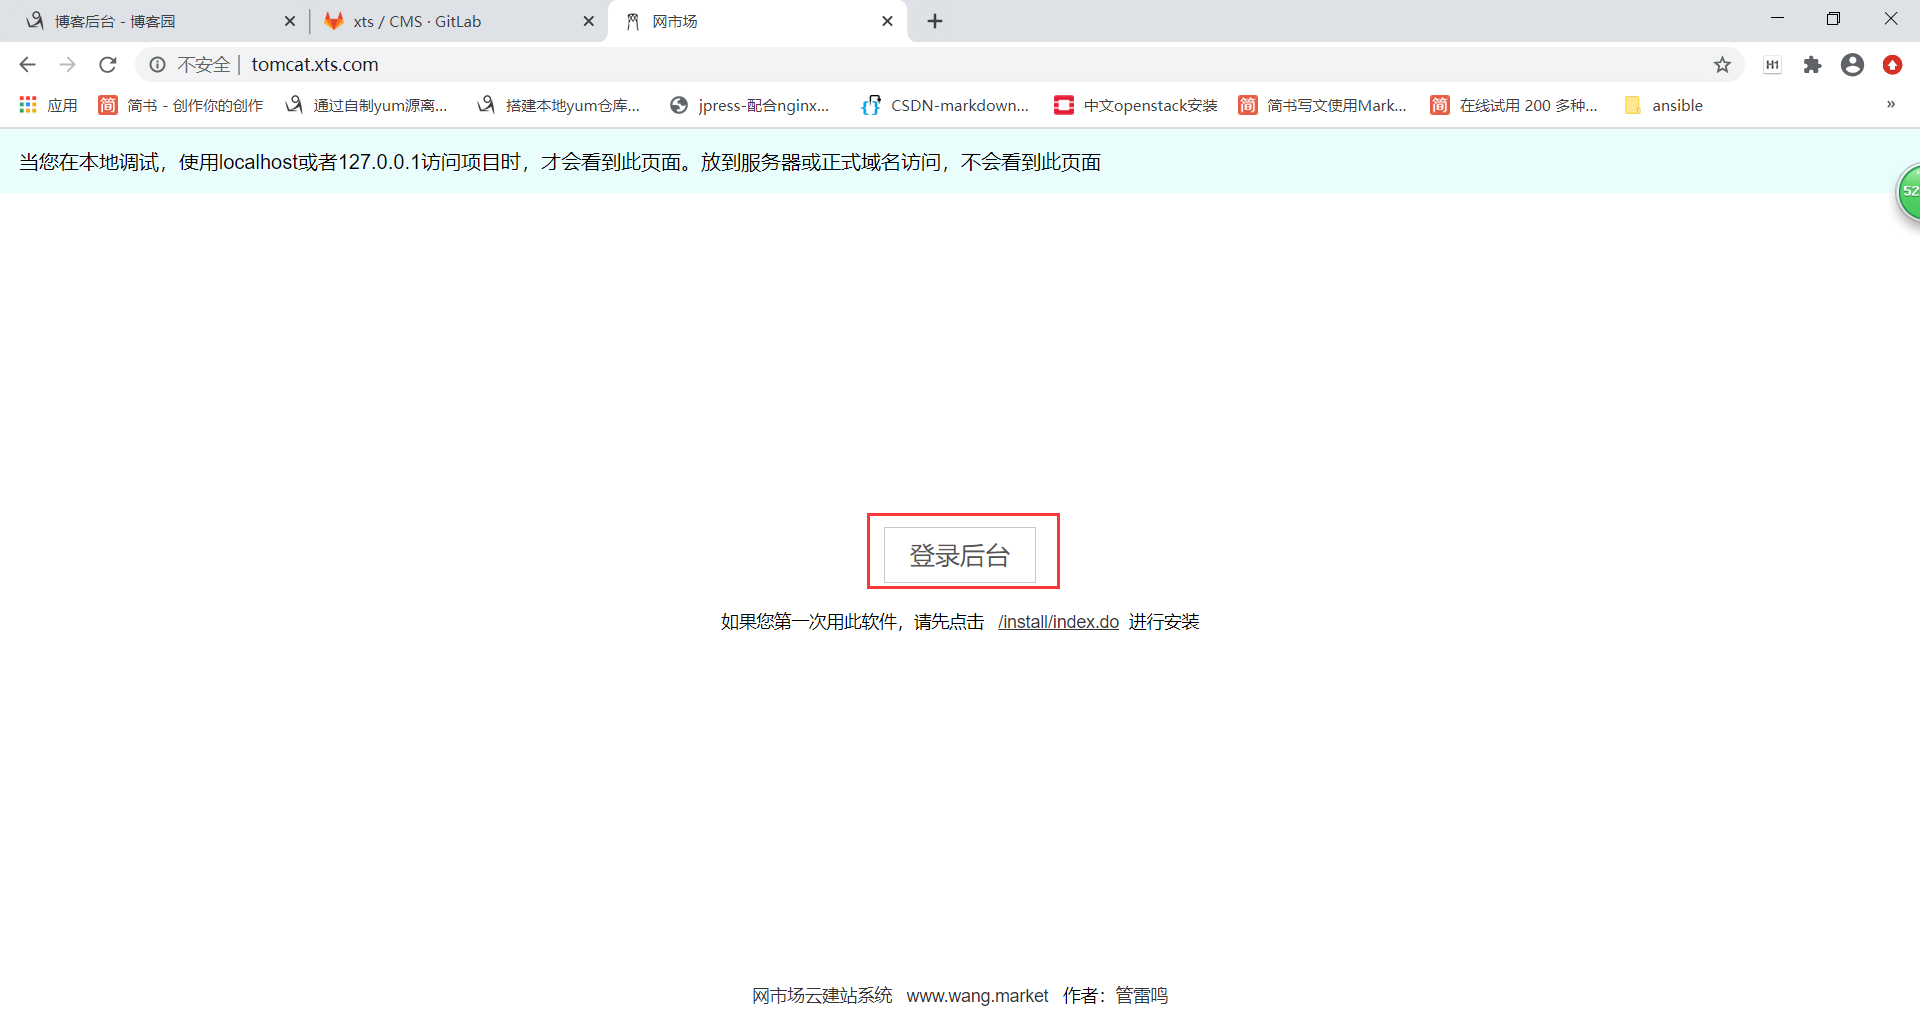Reload the tomcat.xts.com page
This screenshot has height=1027, width=1920.
pyautogui.click(x=108, y=65)
